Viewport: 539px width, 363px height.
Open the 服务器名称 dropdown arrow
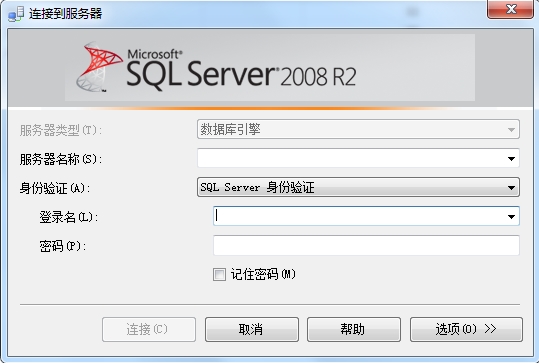click(x=511, y=158)
